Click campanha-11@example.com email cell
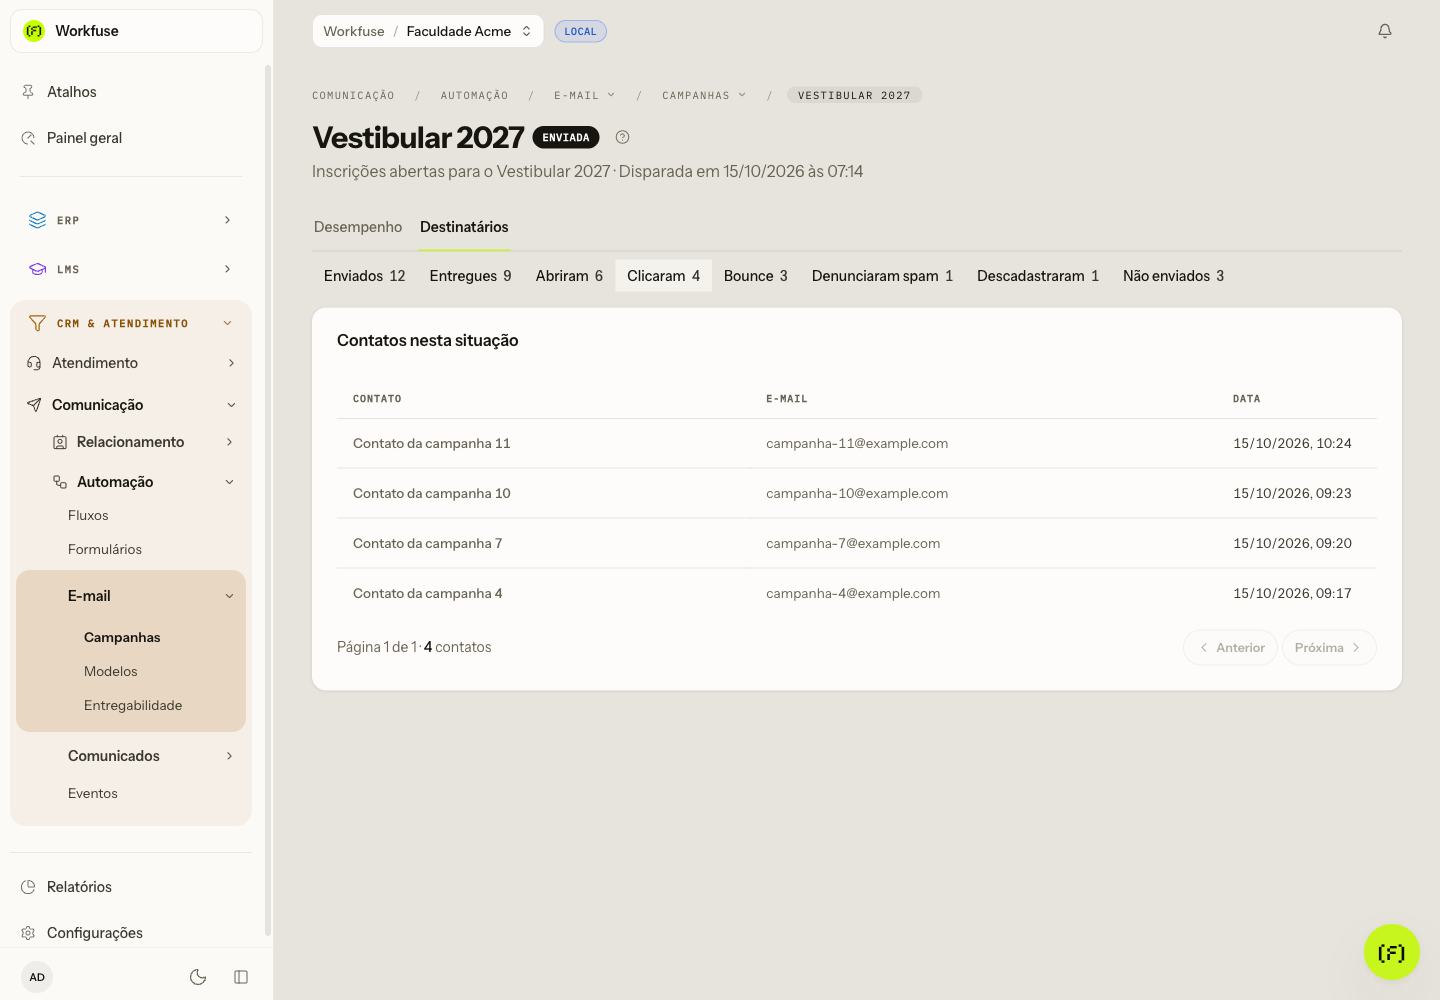This screenshot has height=1000, width=1440. (x=857, y=443)
